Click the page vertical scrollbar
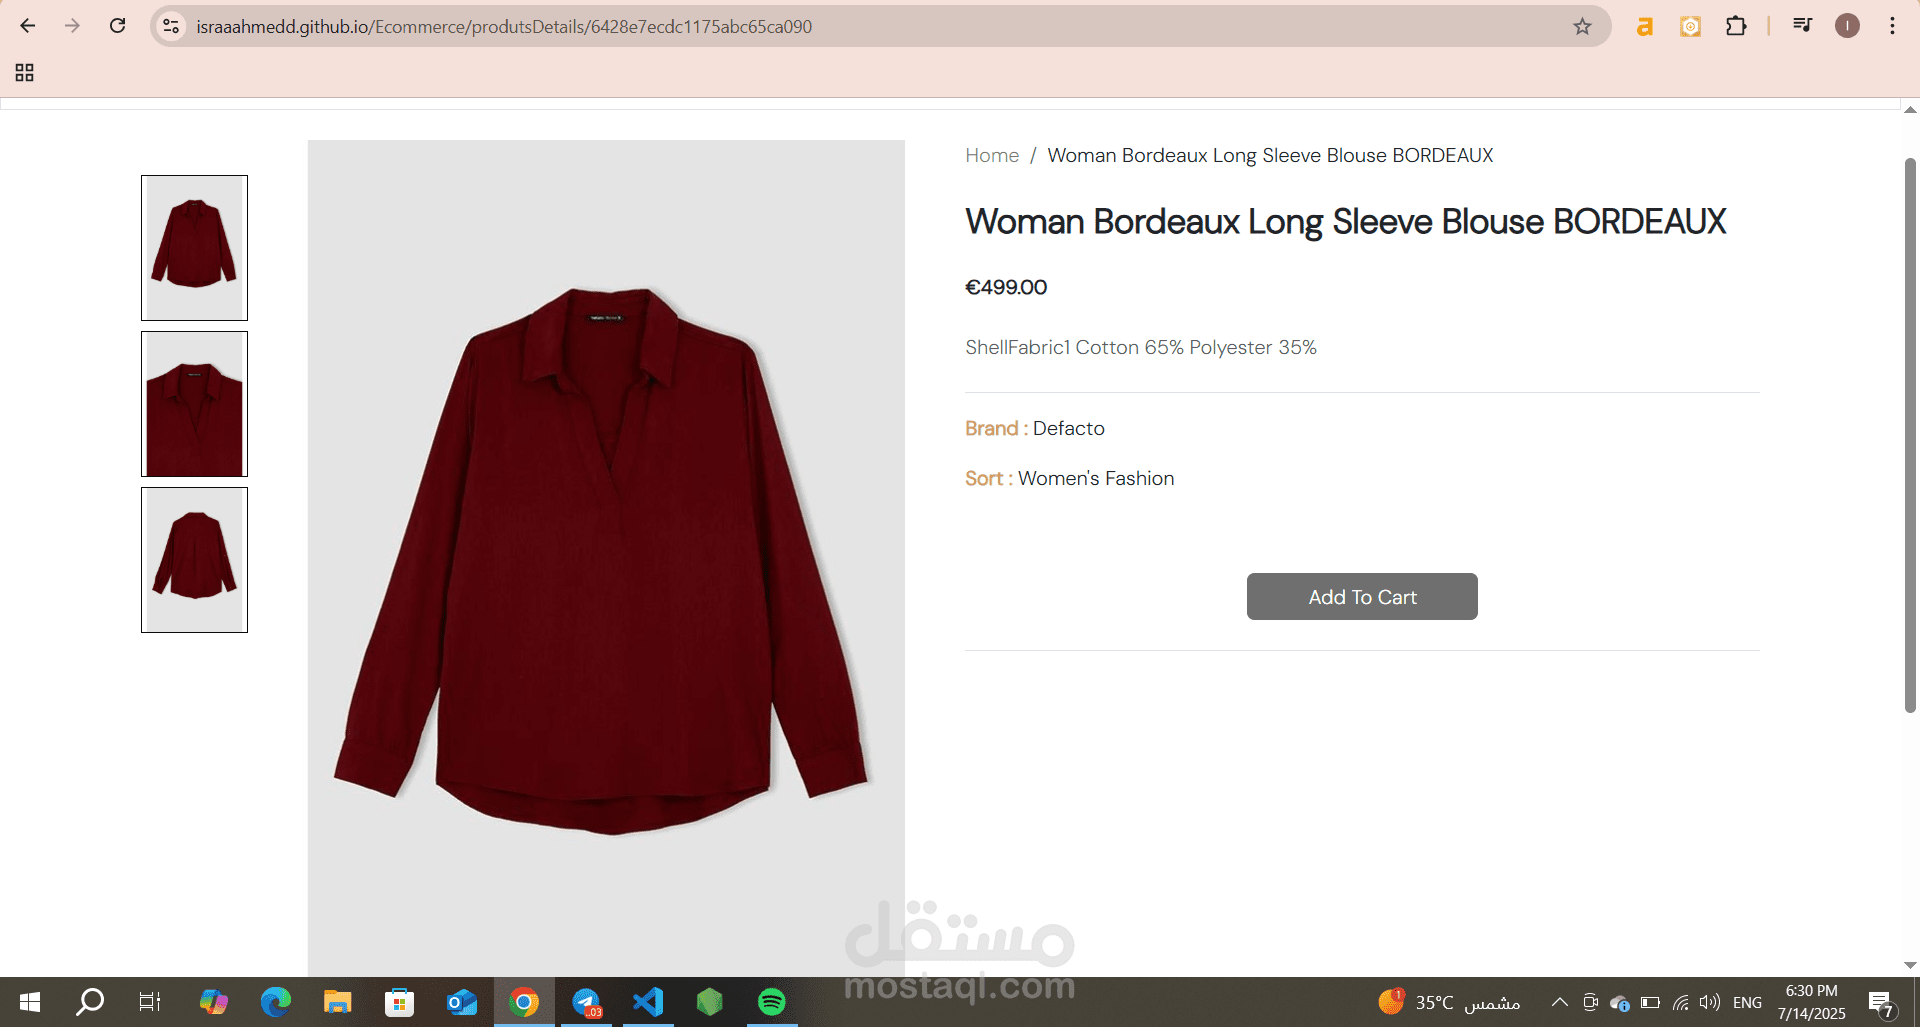The image size is (1920, 1027). pos(1910,435)
